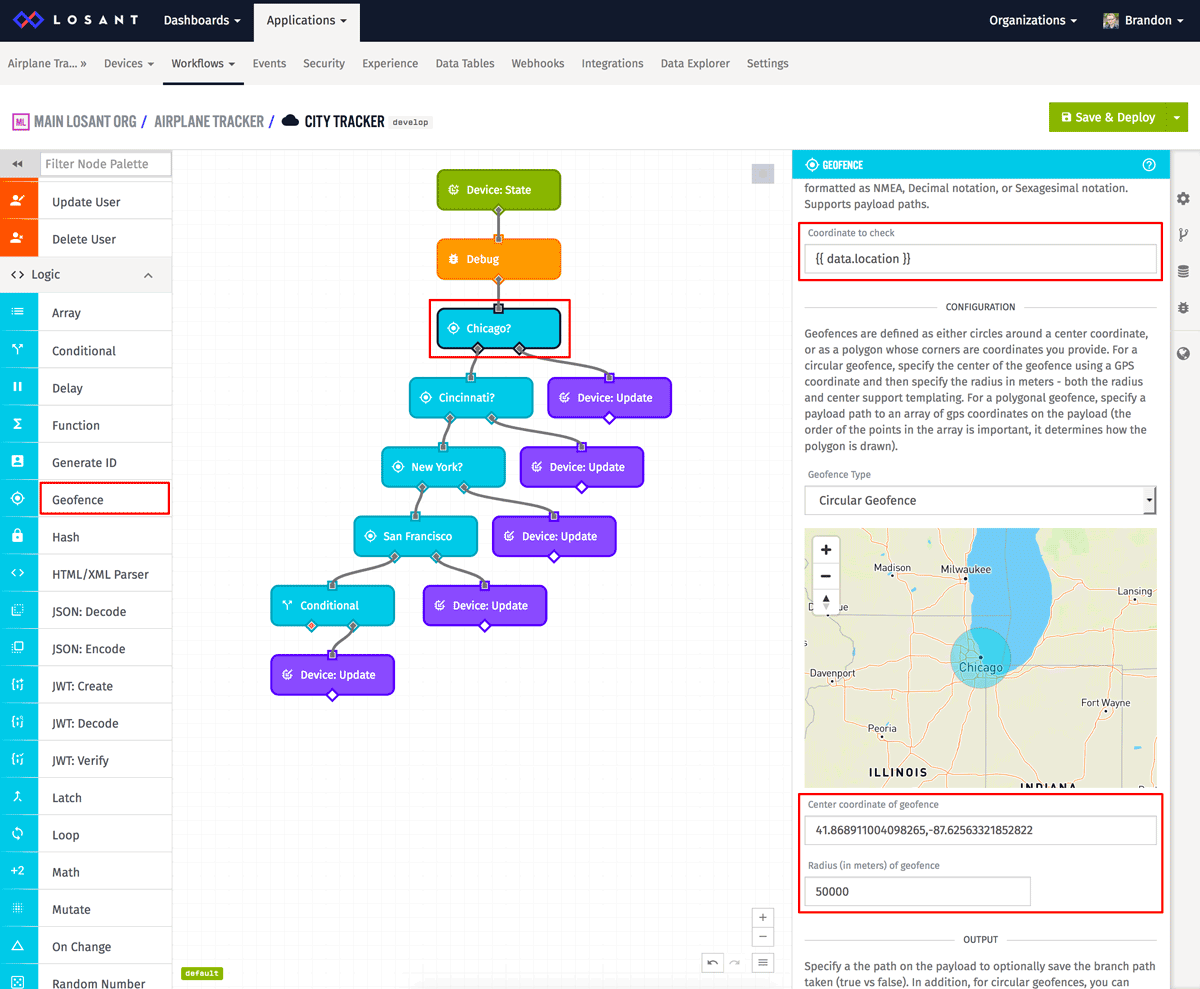
Task: Switch to the Data Explorer tab
Action: tap(694, 62)
